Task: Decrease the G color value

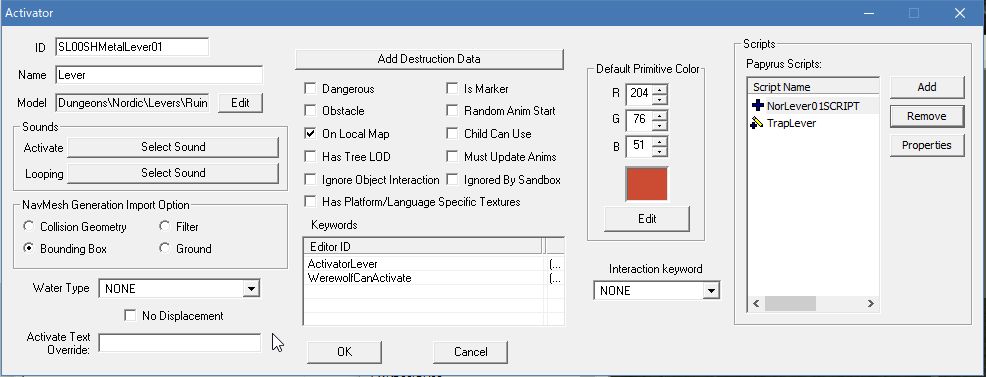Action: coord(659,125)
